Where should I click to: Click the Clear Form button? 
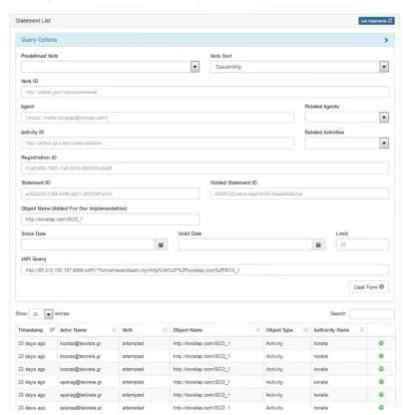coord(369,287)
